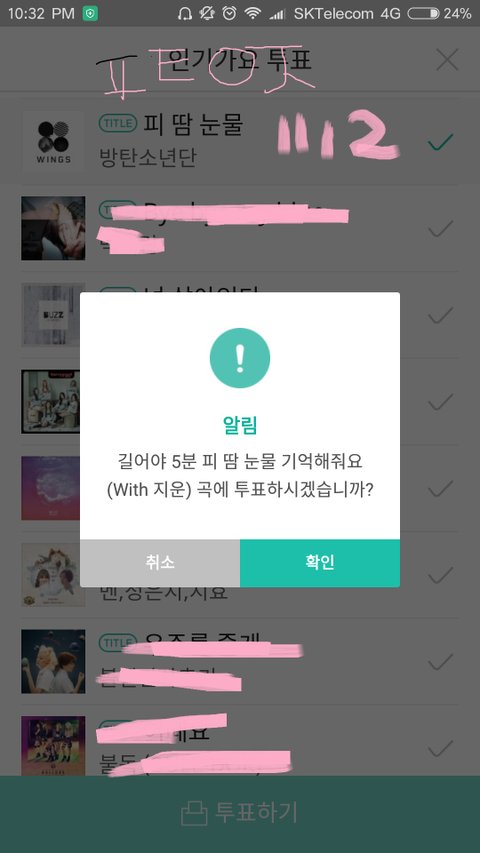Cancel the vote with the 취소 button
480x853 pixels.
coord(160,563)
